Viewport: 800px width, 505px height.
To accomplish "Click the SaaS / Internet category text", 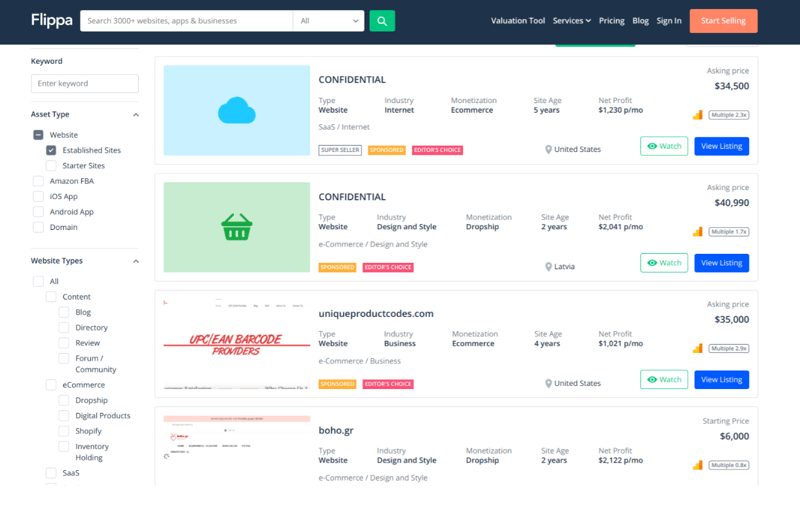I will [x=344, y=127].
